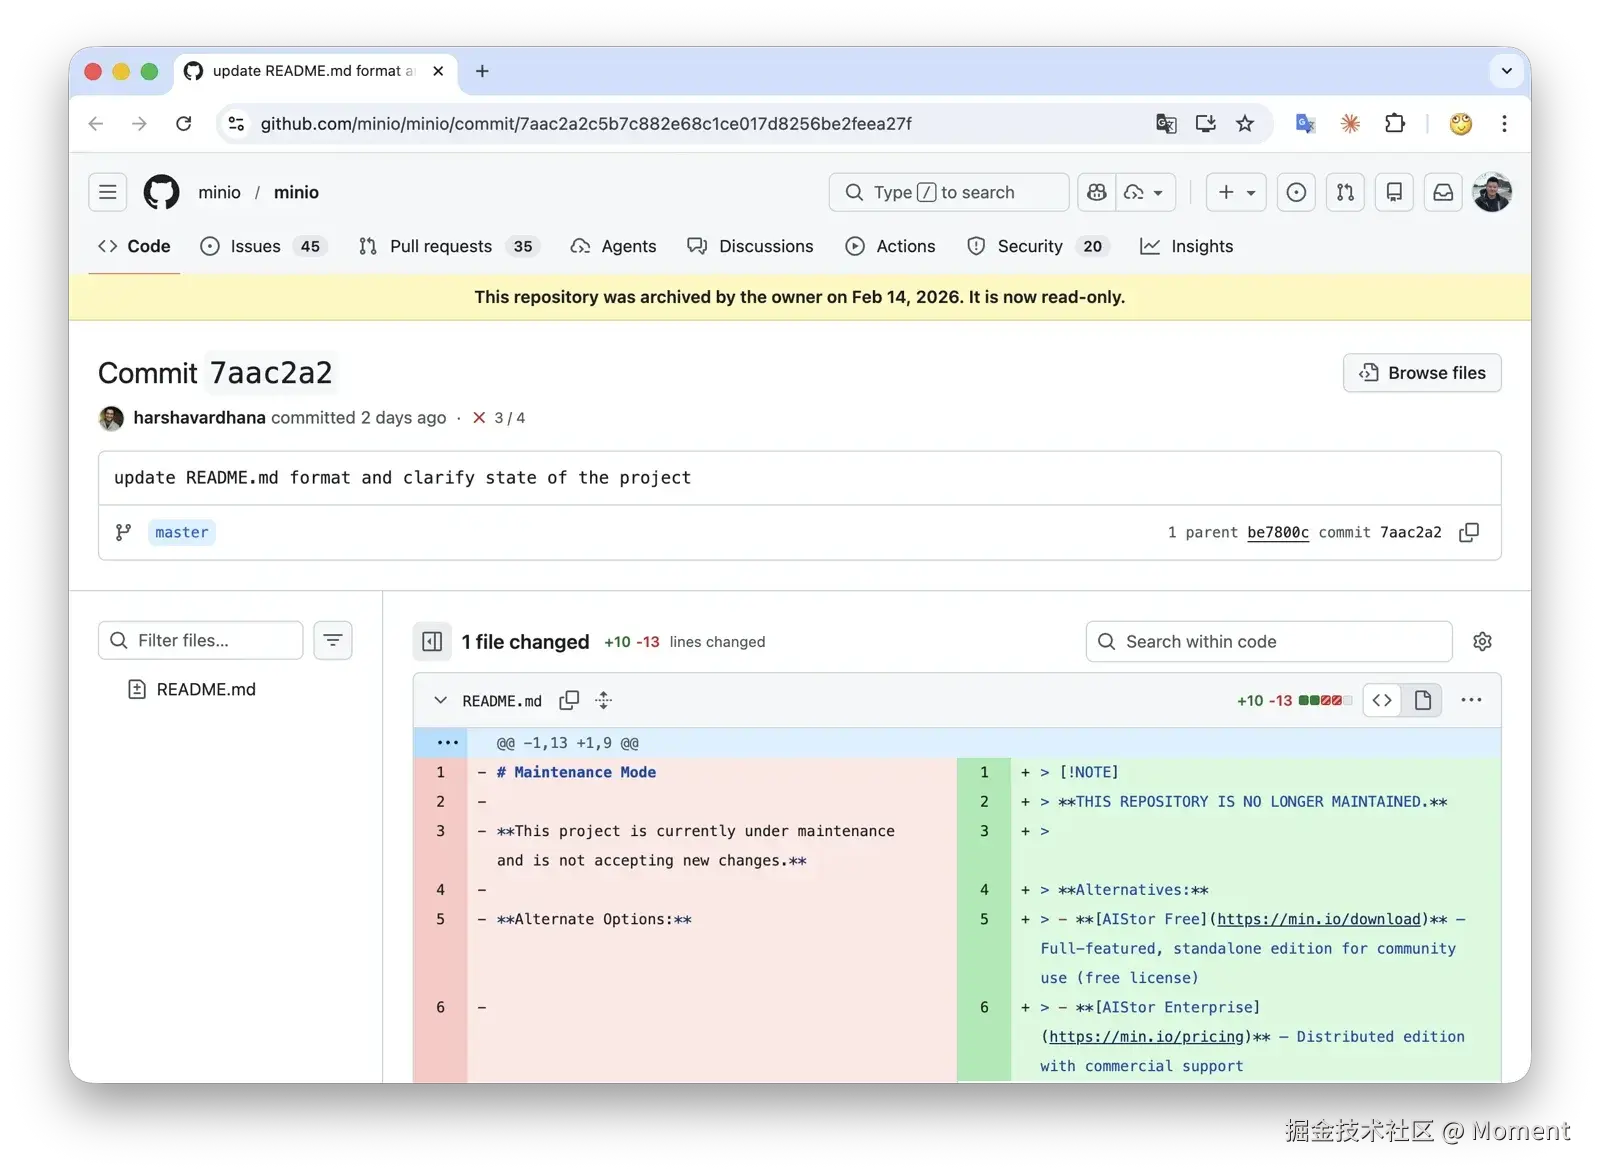Viewport: 1600px width, 1174px height.
Task: Go back to the previous page
Action: (96, 123)
